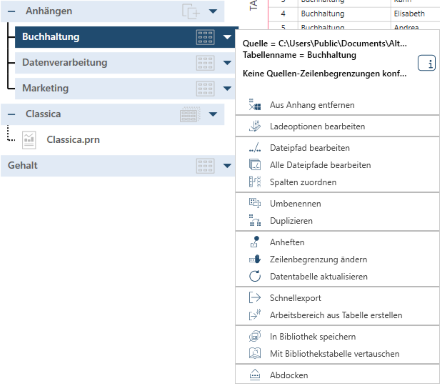Open the Datenverarbeitung dropdown arrow
This screenshot has width=440, height=384.
227,63
